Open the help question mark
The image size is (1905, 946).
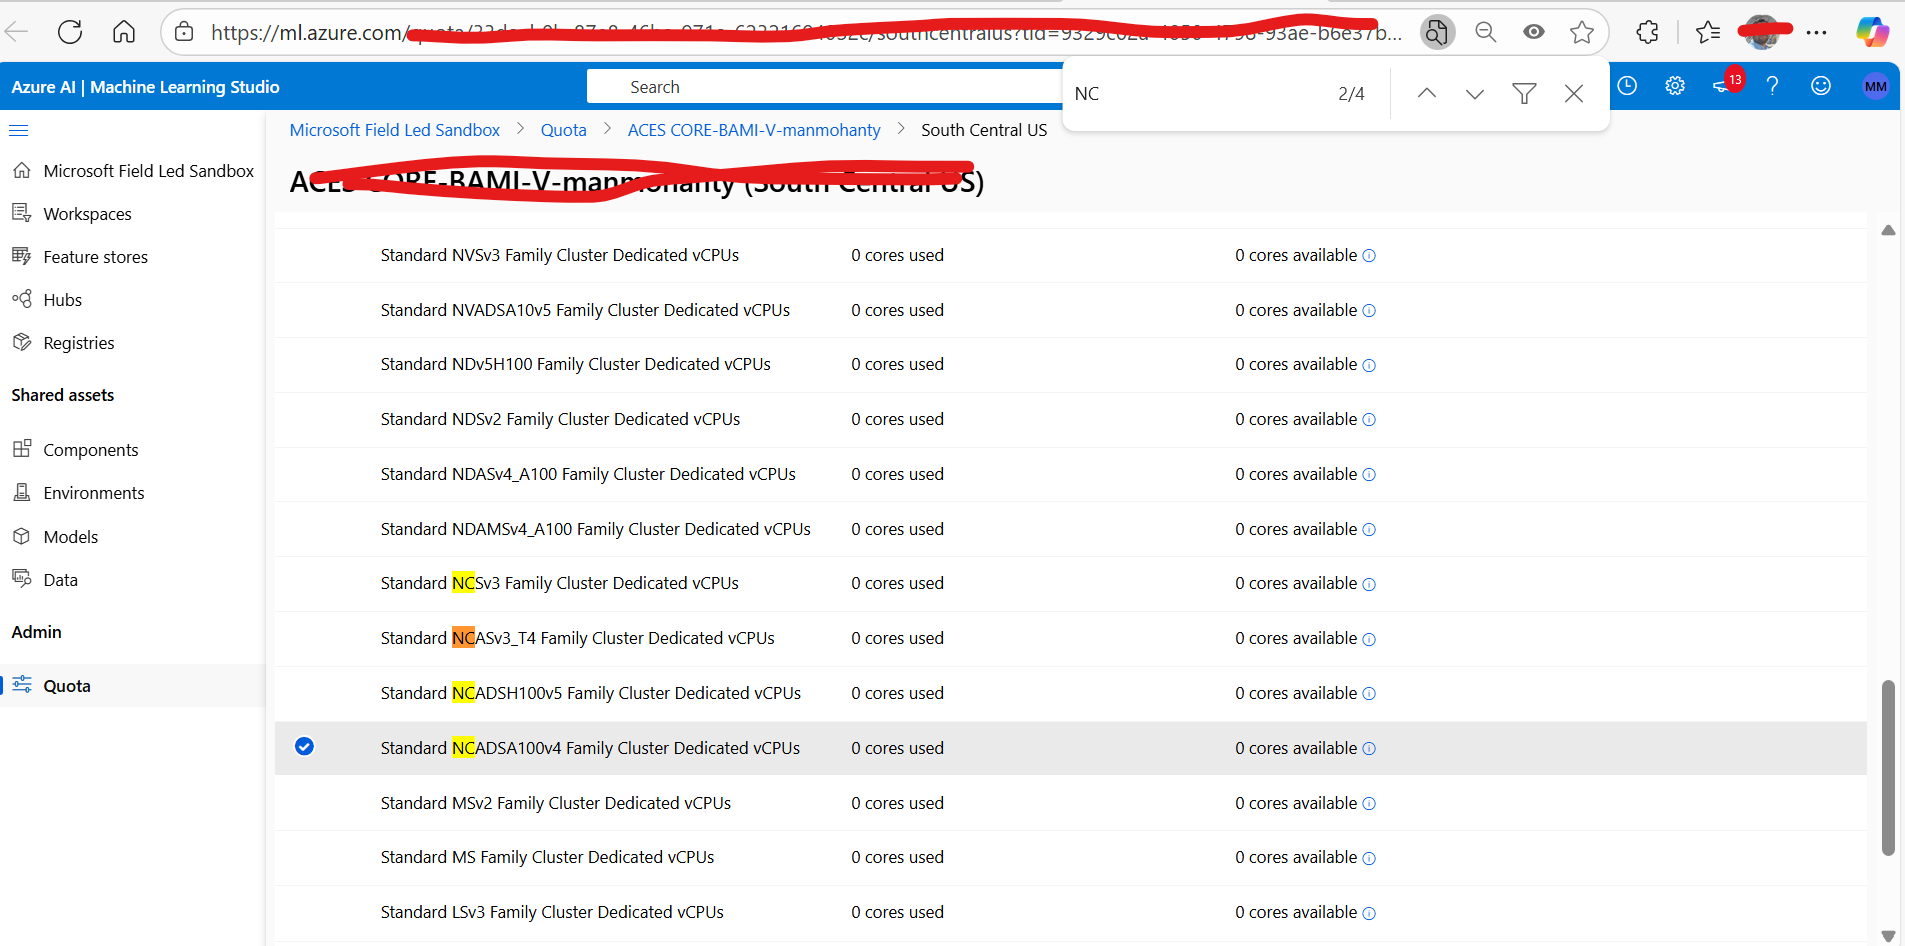click(1772, 86)
